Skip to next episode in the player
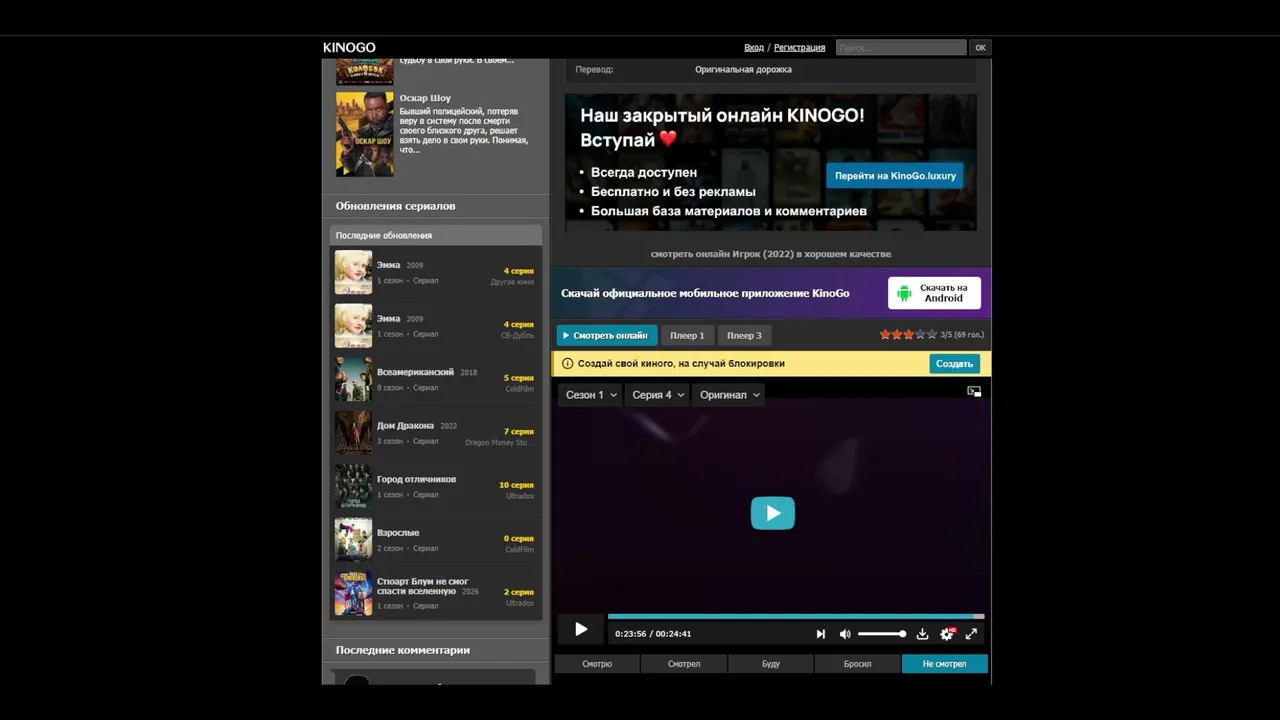Screen dimensions: 1280x720 pos(821,634)
